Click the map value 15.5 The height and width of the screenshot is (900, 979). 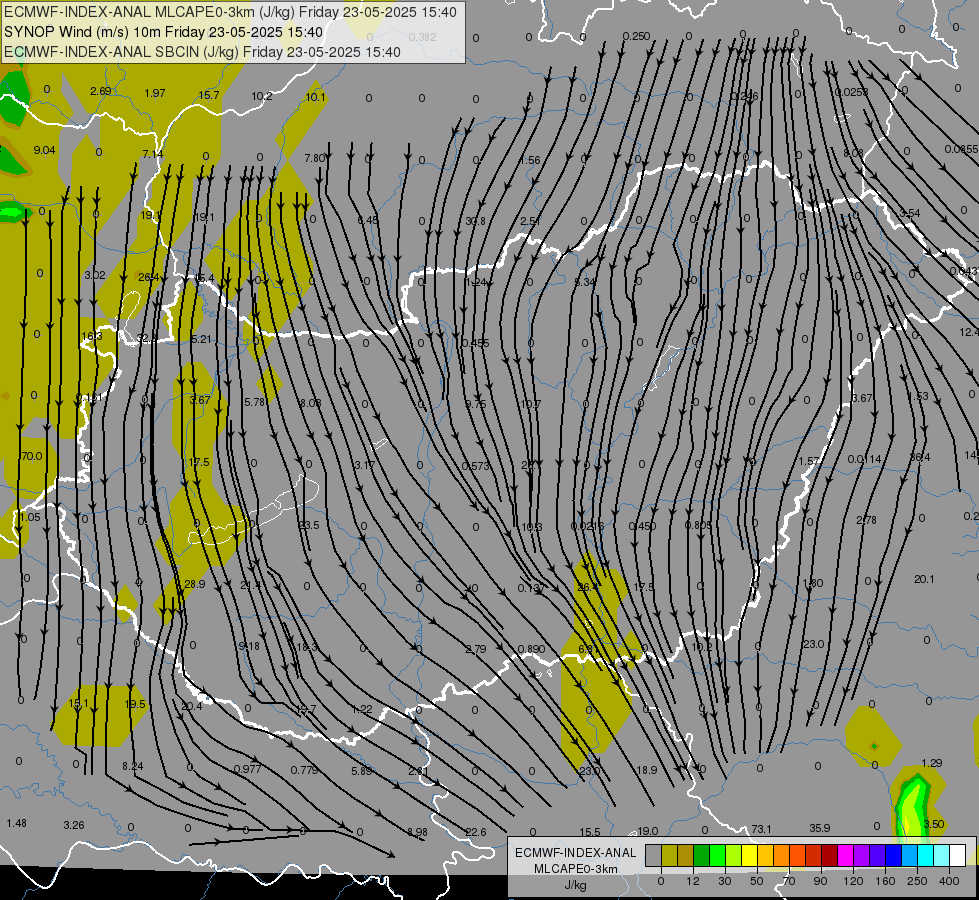click(x=590, y=832)
